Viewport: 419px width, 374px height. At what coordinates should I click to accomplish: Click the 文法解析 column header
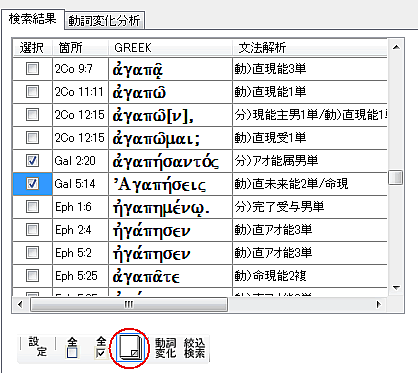point(310,48)
